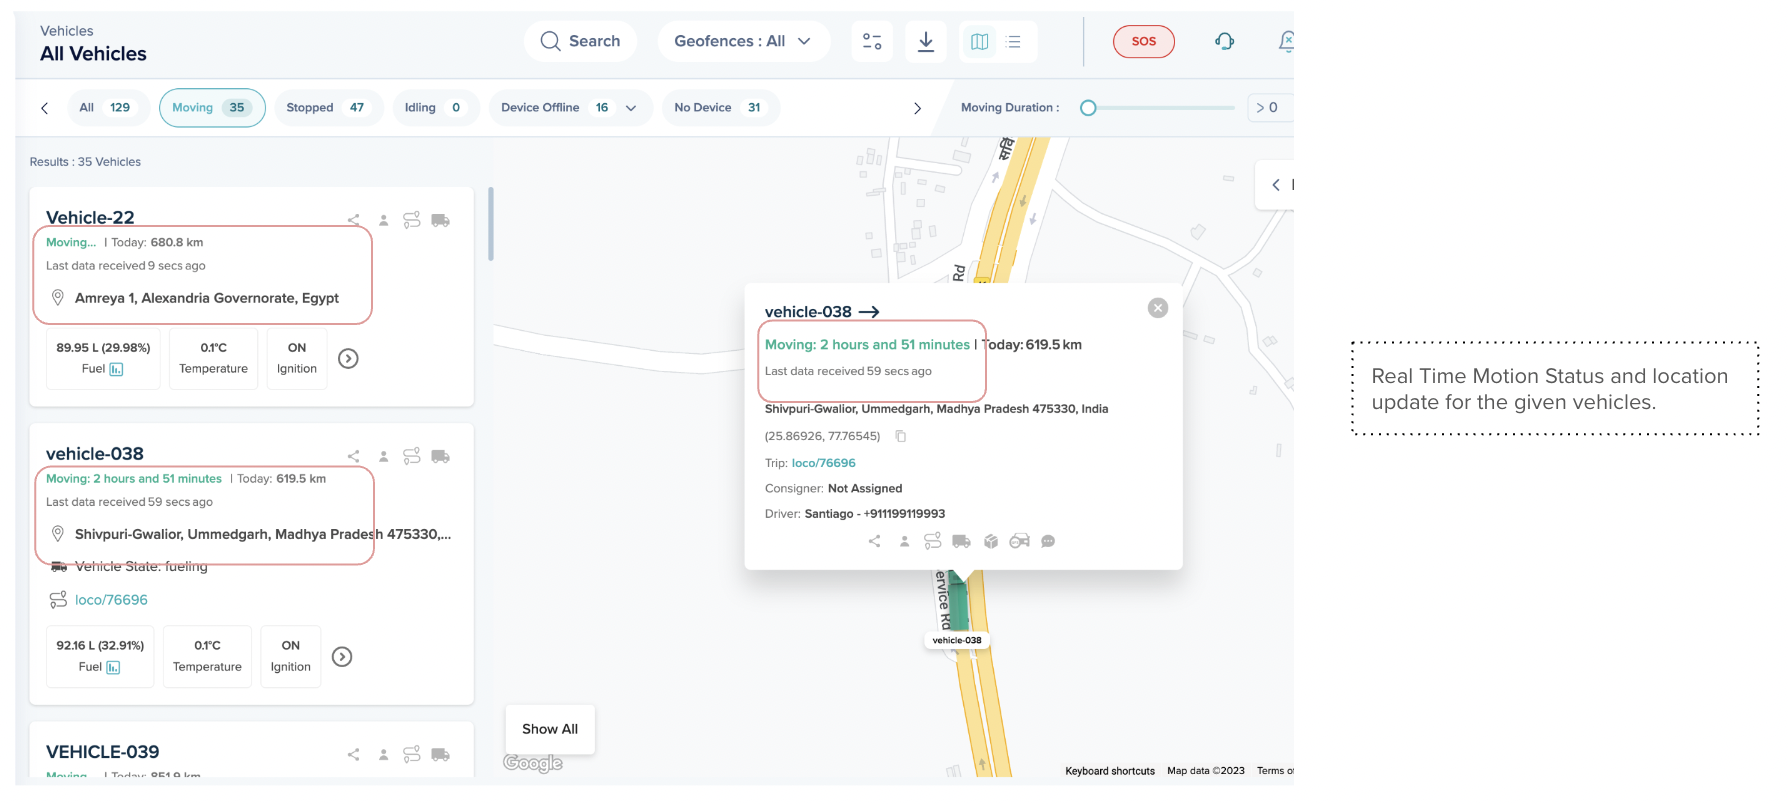Image resolution: width=1788 pixels, height=804 pixels.
Task: Click the headset support icon
Action: coord(1224,42)
